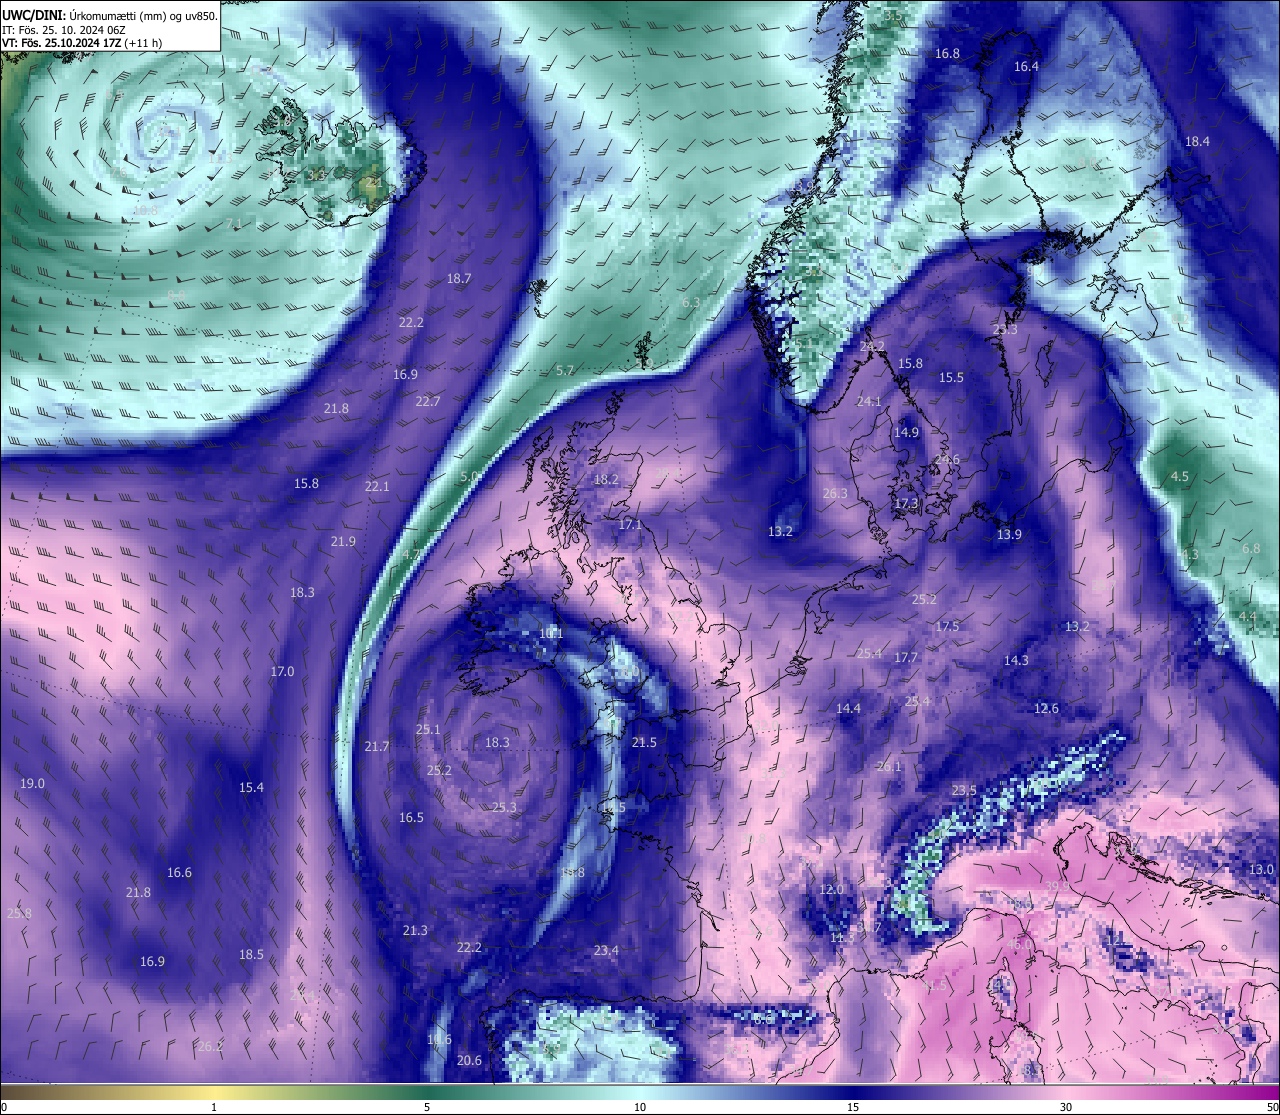
Task: Click the 18.5 map value
Action: [251, 955]
